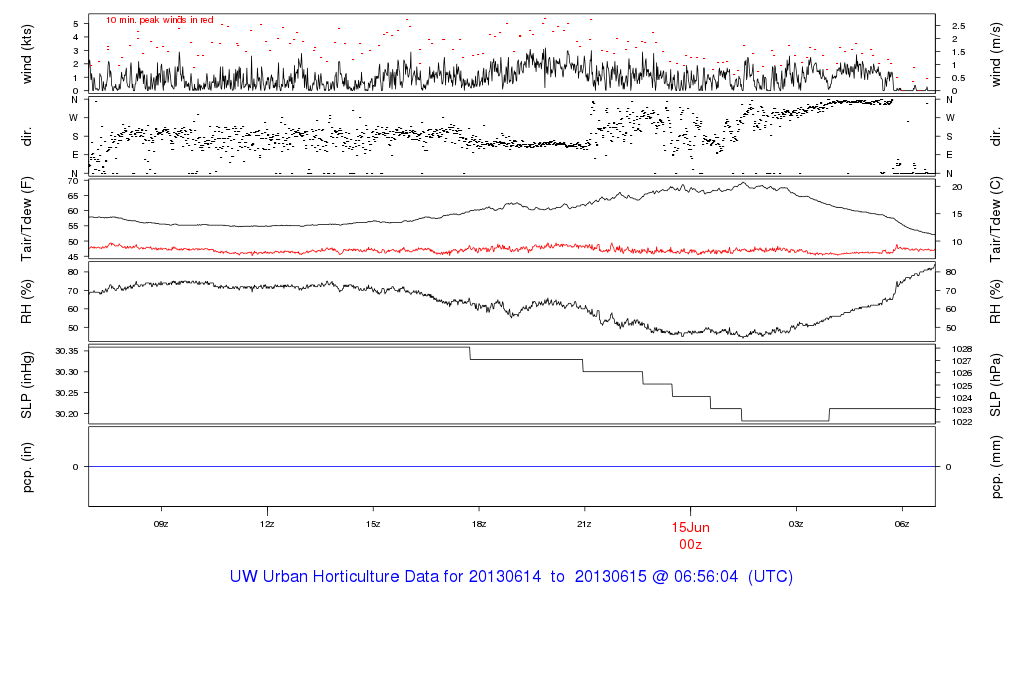Click the 'pcp. (in)' axis label
This screenshot has width=1024, height=700.
point(27,466)
